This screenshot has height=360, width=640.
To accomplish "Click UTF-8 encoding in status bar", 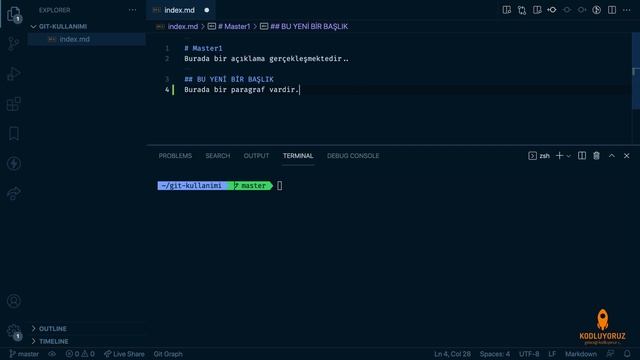I will [x=529, y=354].
